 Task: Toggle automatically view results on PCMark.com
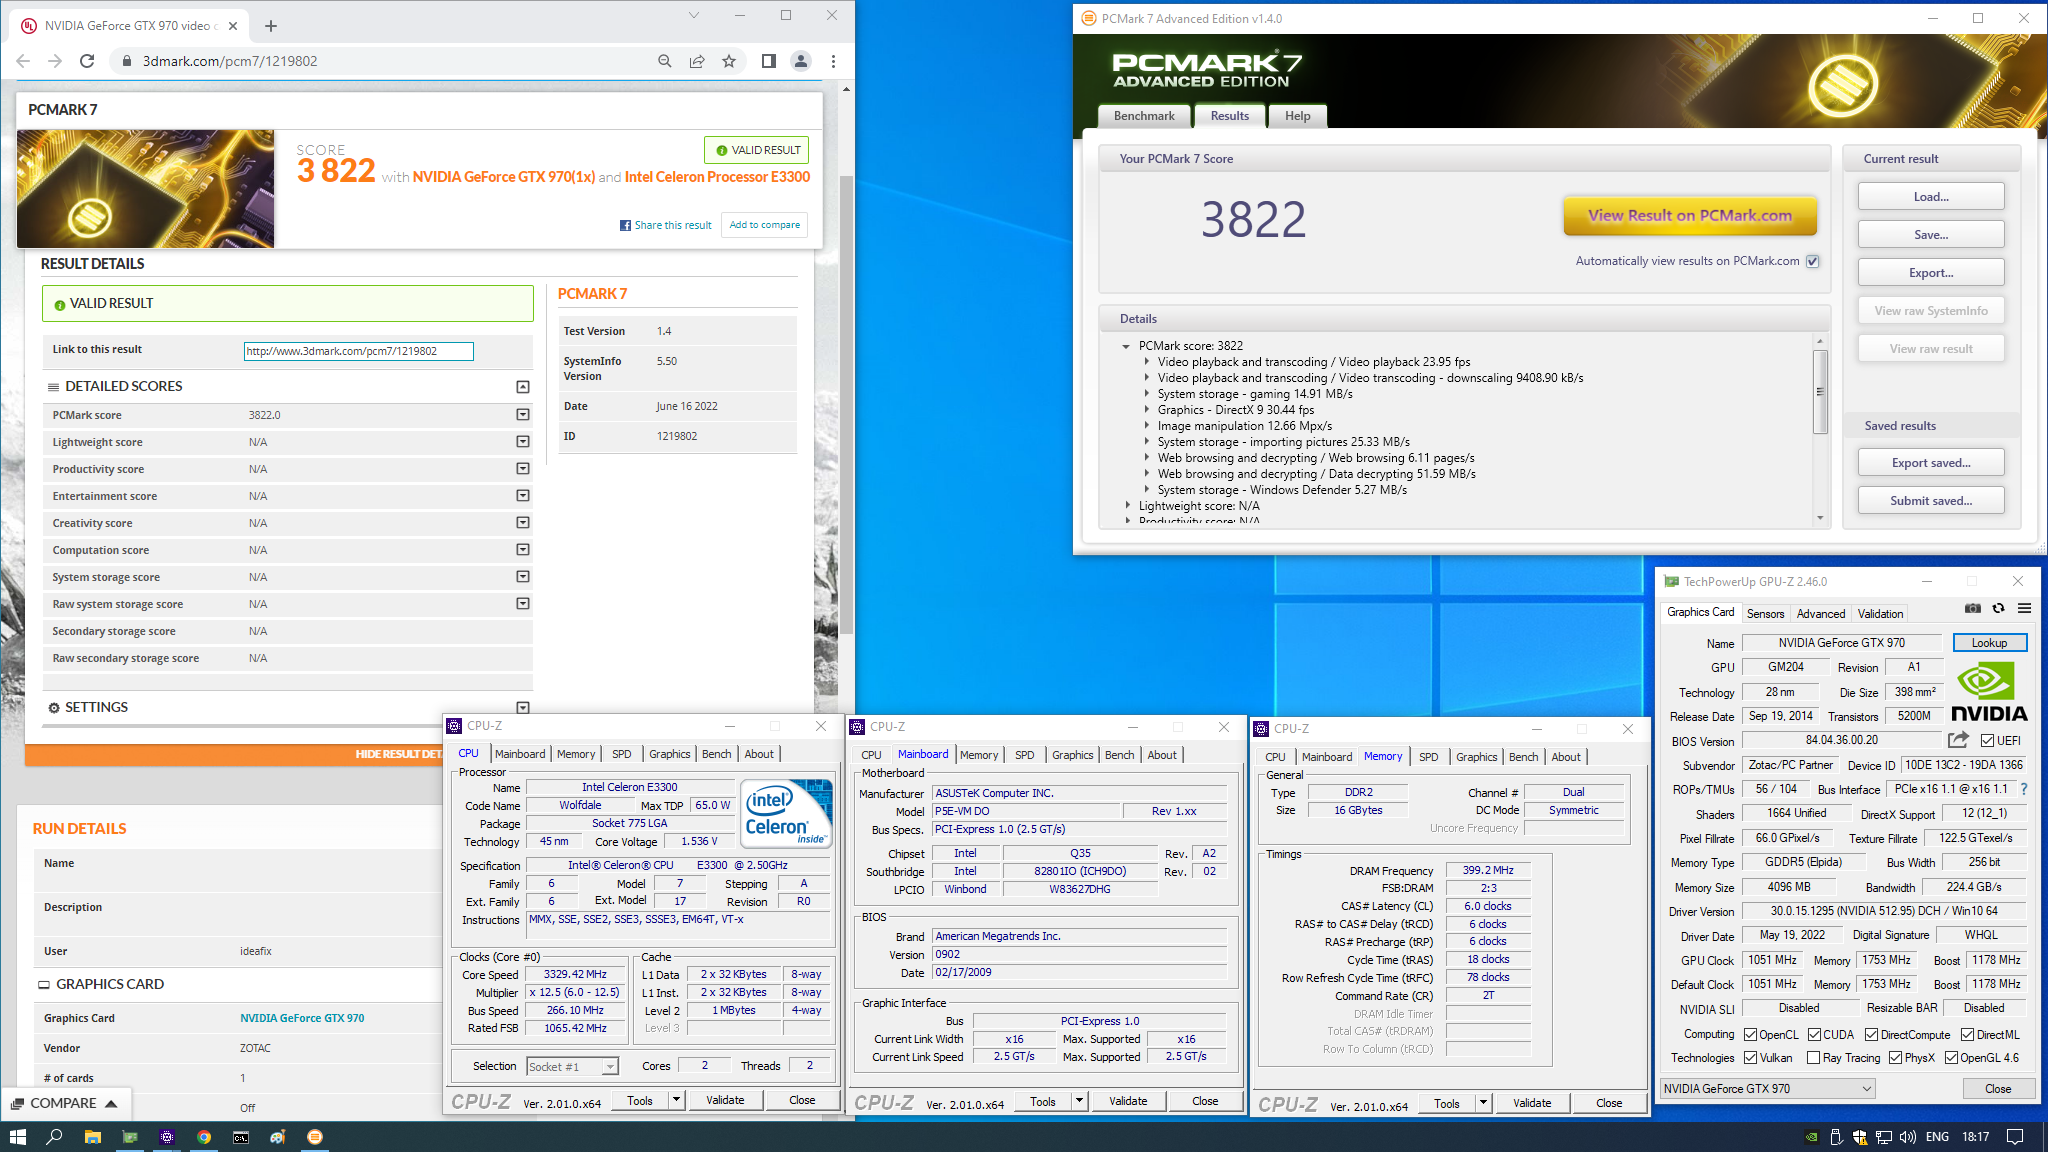pos(1813,261)
